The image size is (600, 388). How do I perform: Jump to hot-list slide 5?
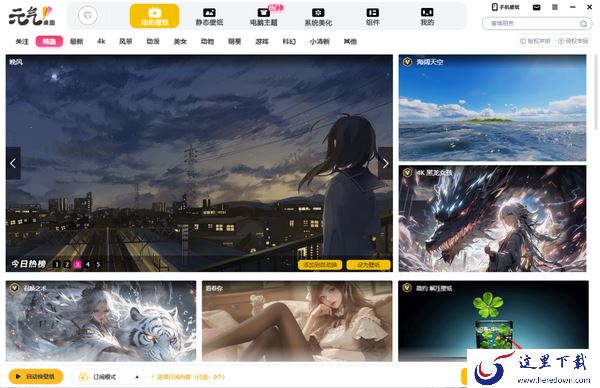(98, 264)
